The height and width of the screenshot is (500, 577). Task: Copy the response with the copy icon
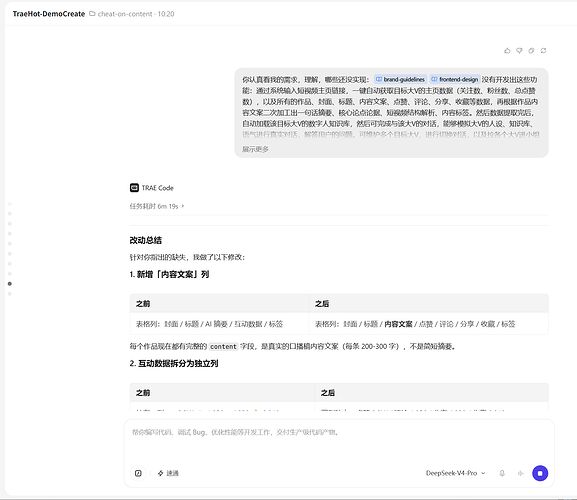click(531, 51)
